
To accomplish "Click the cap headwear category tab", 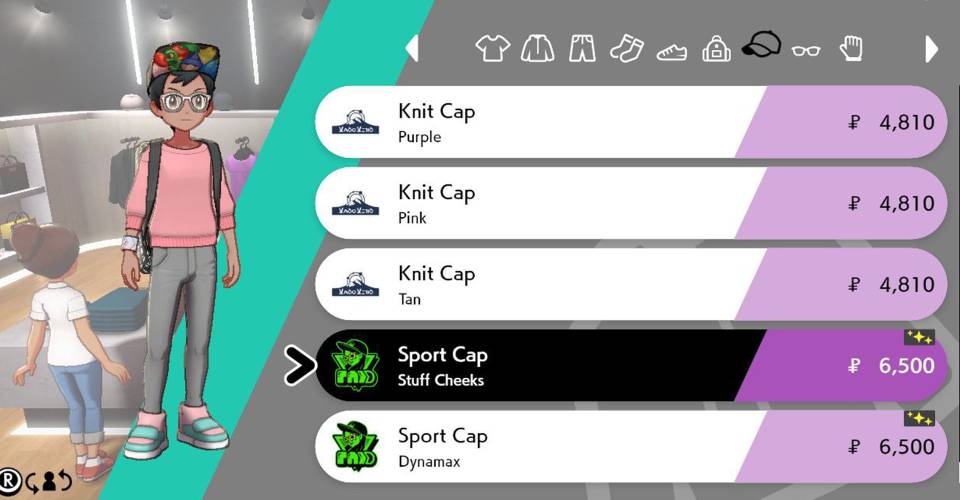I will pos(761,44).
